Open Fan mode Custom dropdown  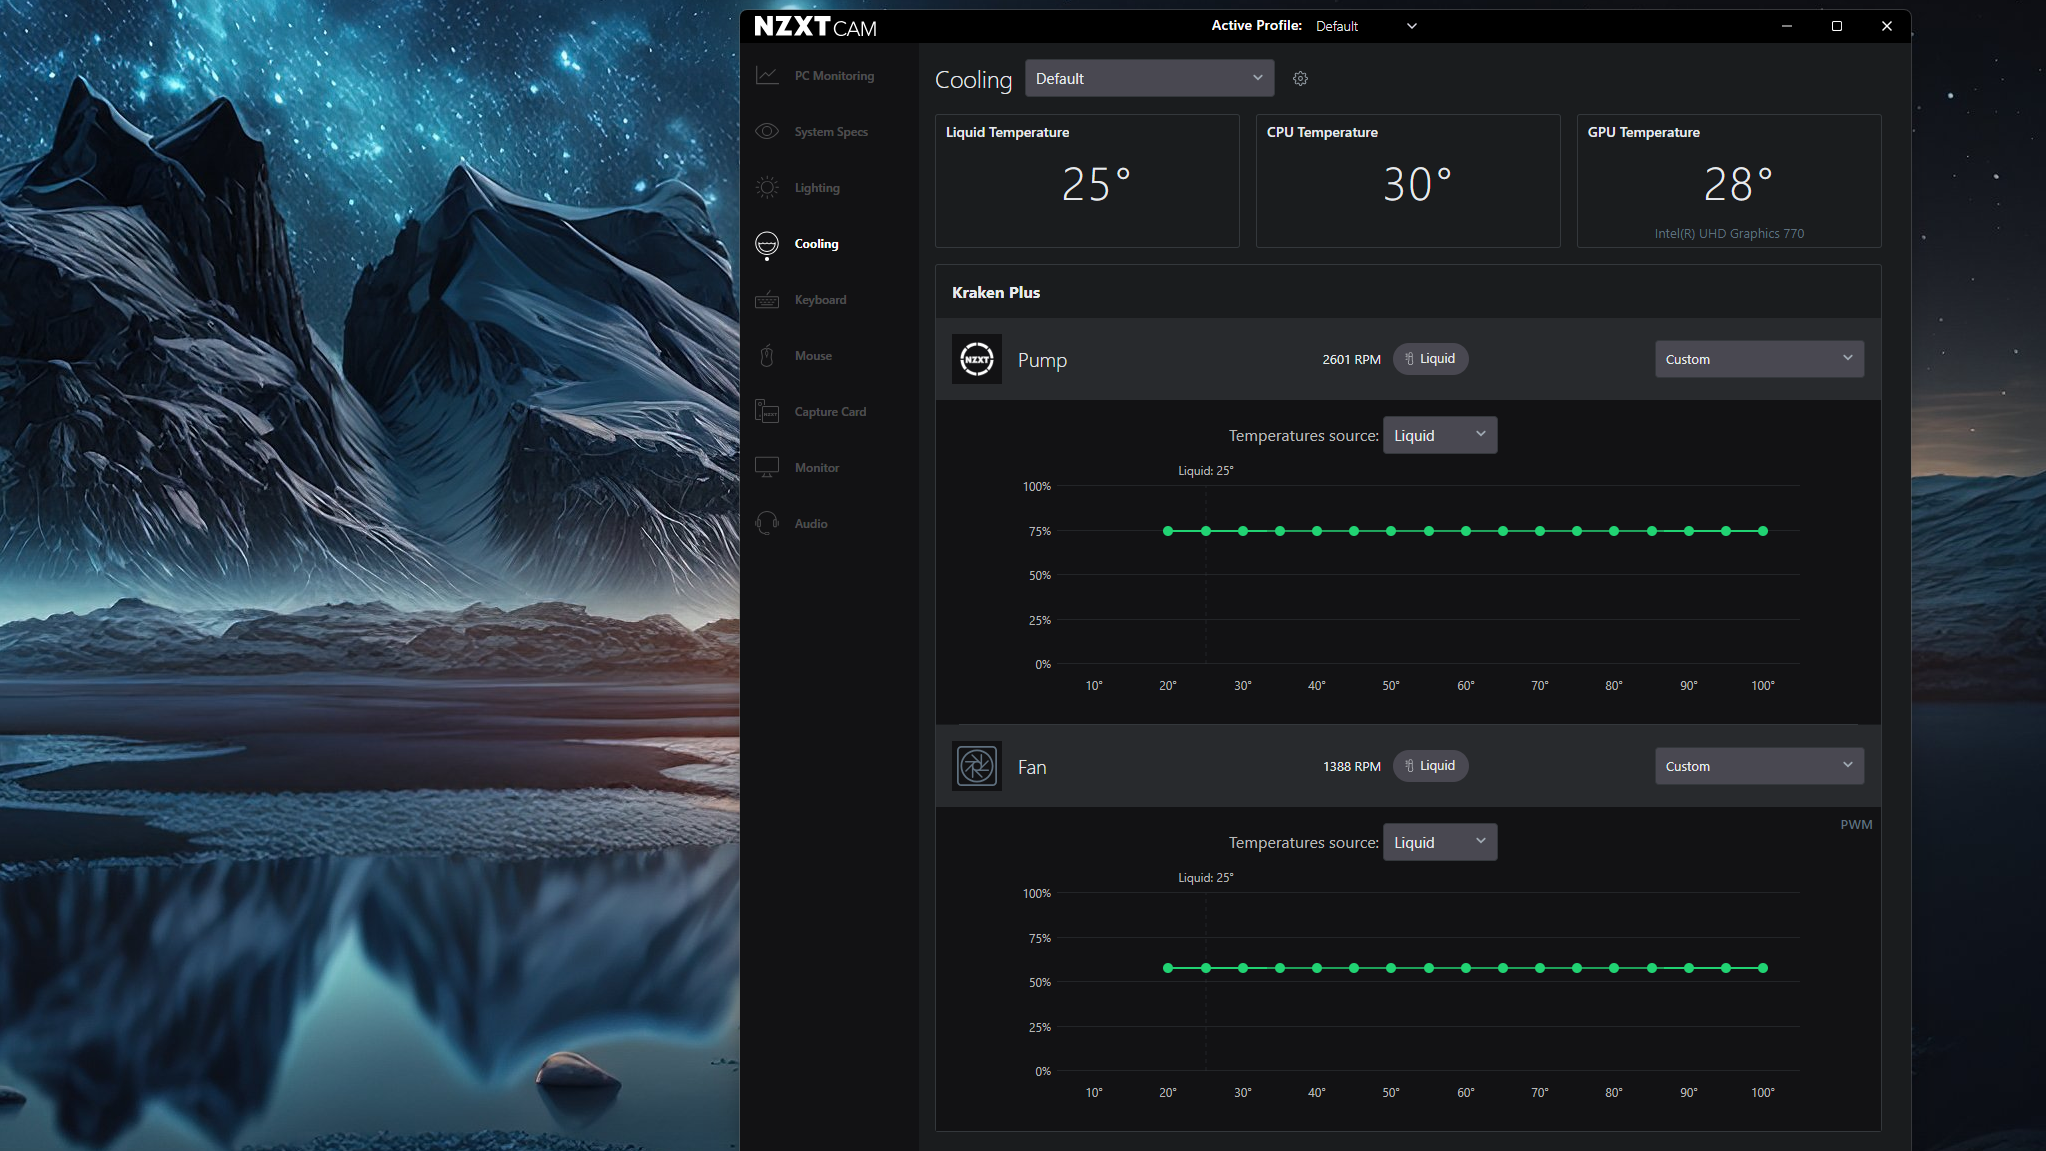point(1759,766)
